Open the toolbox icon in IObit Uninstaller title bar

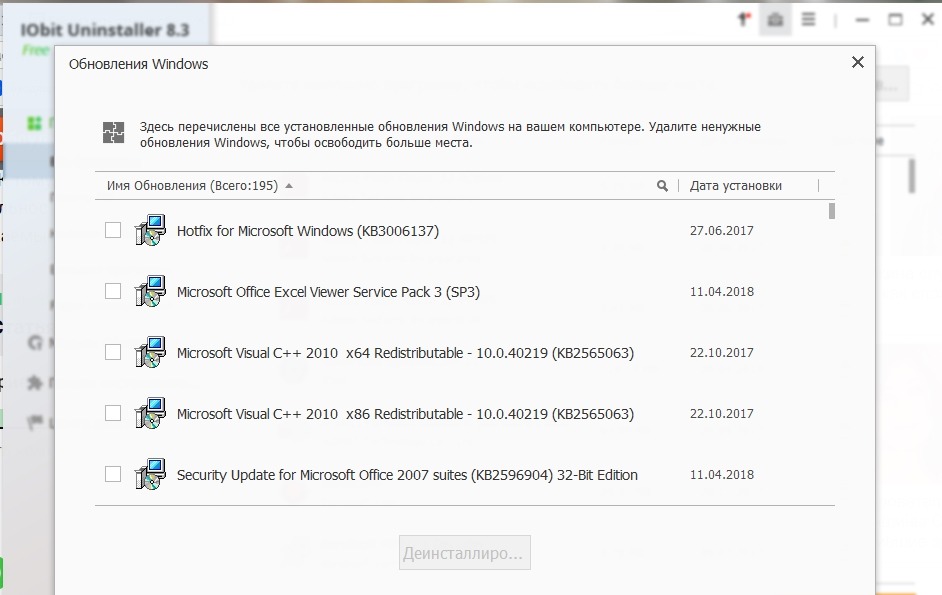point(775,20)
